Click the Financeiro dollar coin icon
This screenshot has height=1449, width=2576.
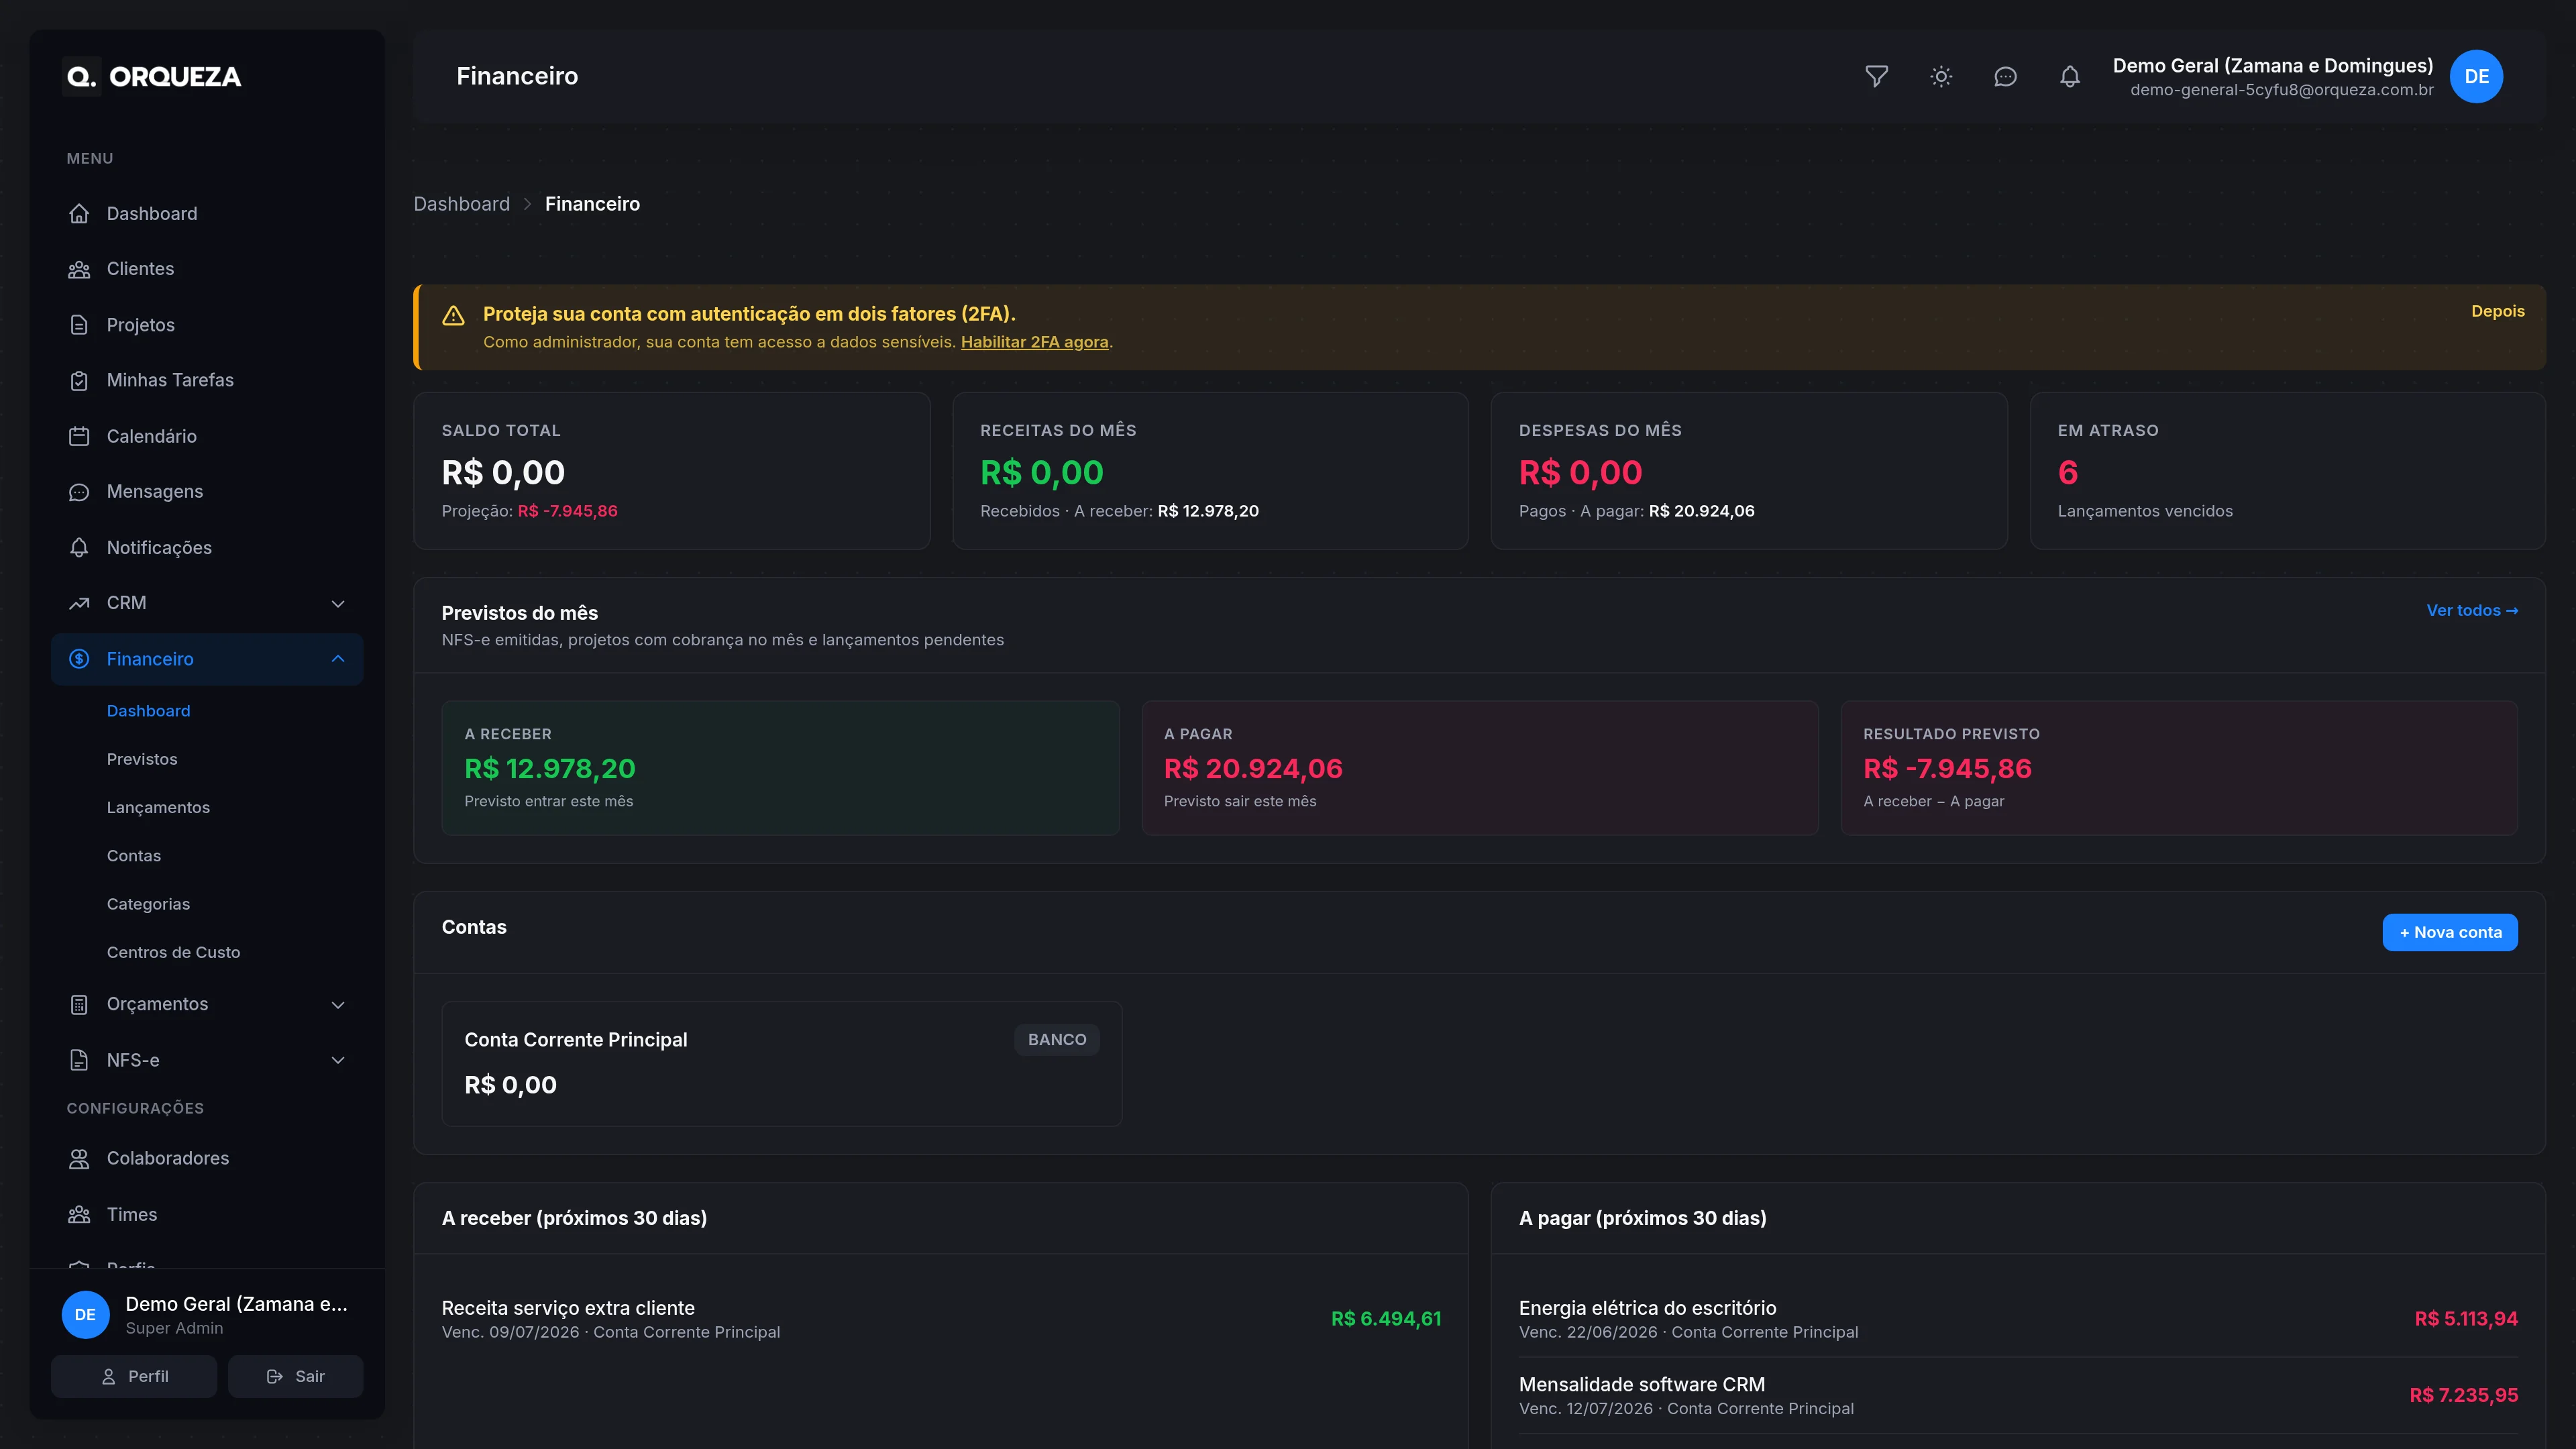click(79, 659)
